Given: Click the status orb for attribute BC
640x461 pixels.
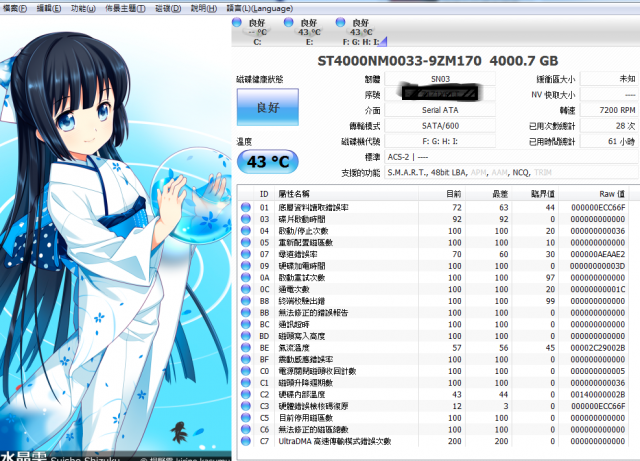Looking at the screenshot, I should point(246,324).
